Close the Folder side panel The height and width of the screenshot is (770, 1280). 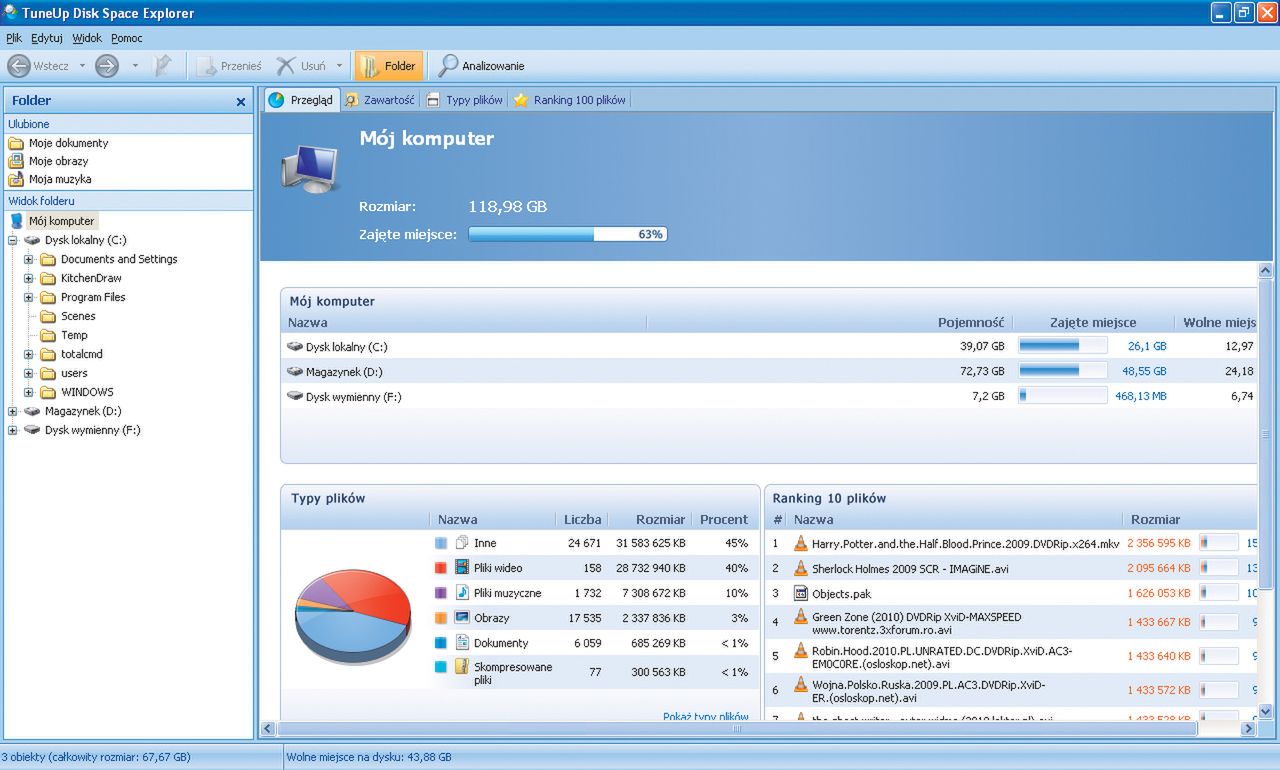click(x=241, y=102)
